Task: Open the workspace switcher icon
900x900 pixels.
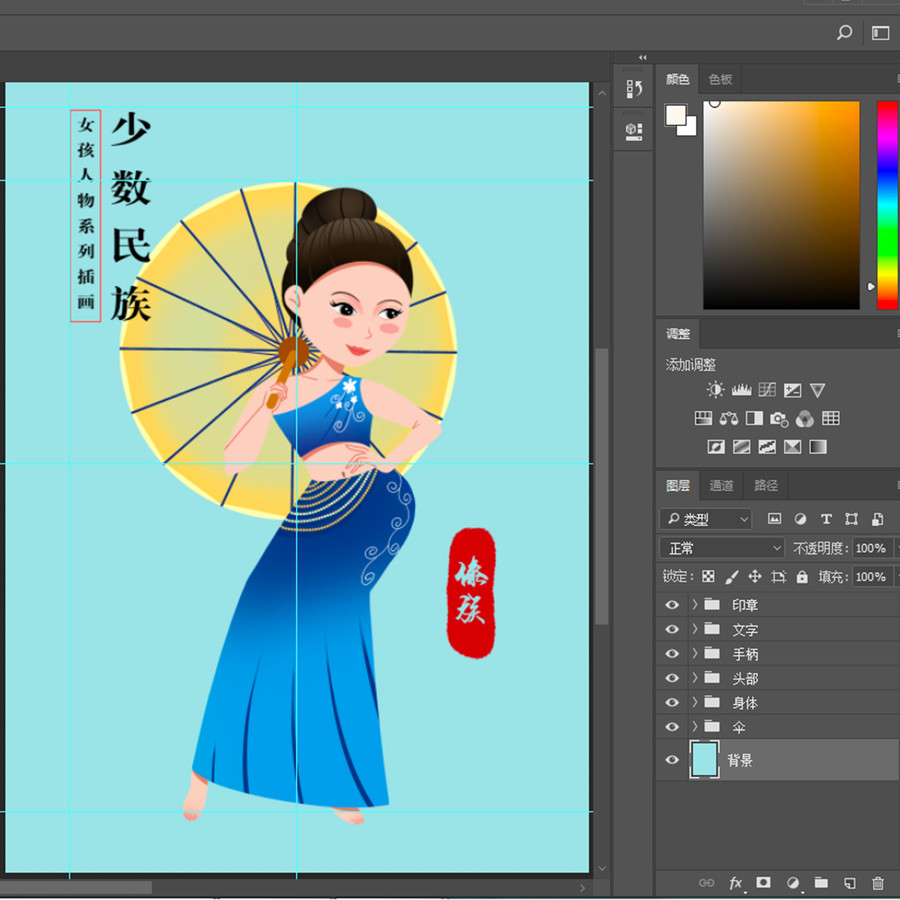Action: coord(880,33)
